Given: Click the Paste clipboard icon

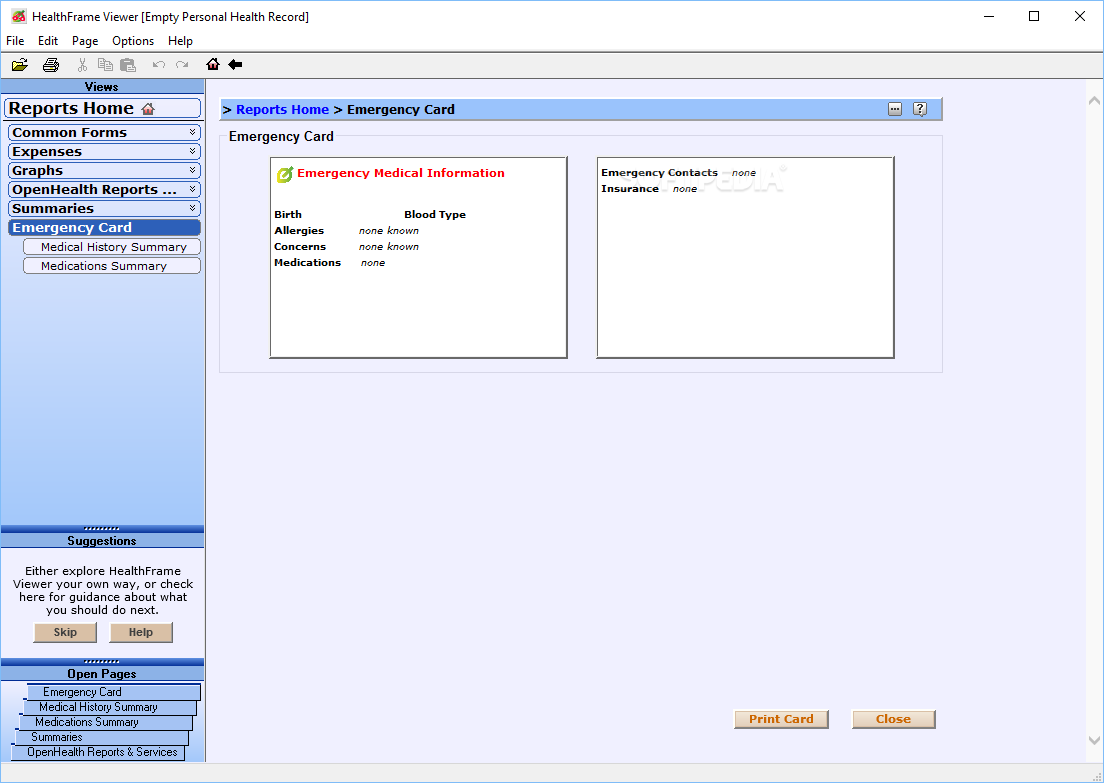Looking at the screenshot, I should (127, 65).
